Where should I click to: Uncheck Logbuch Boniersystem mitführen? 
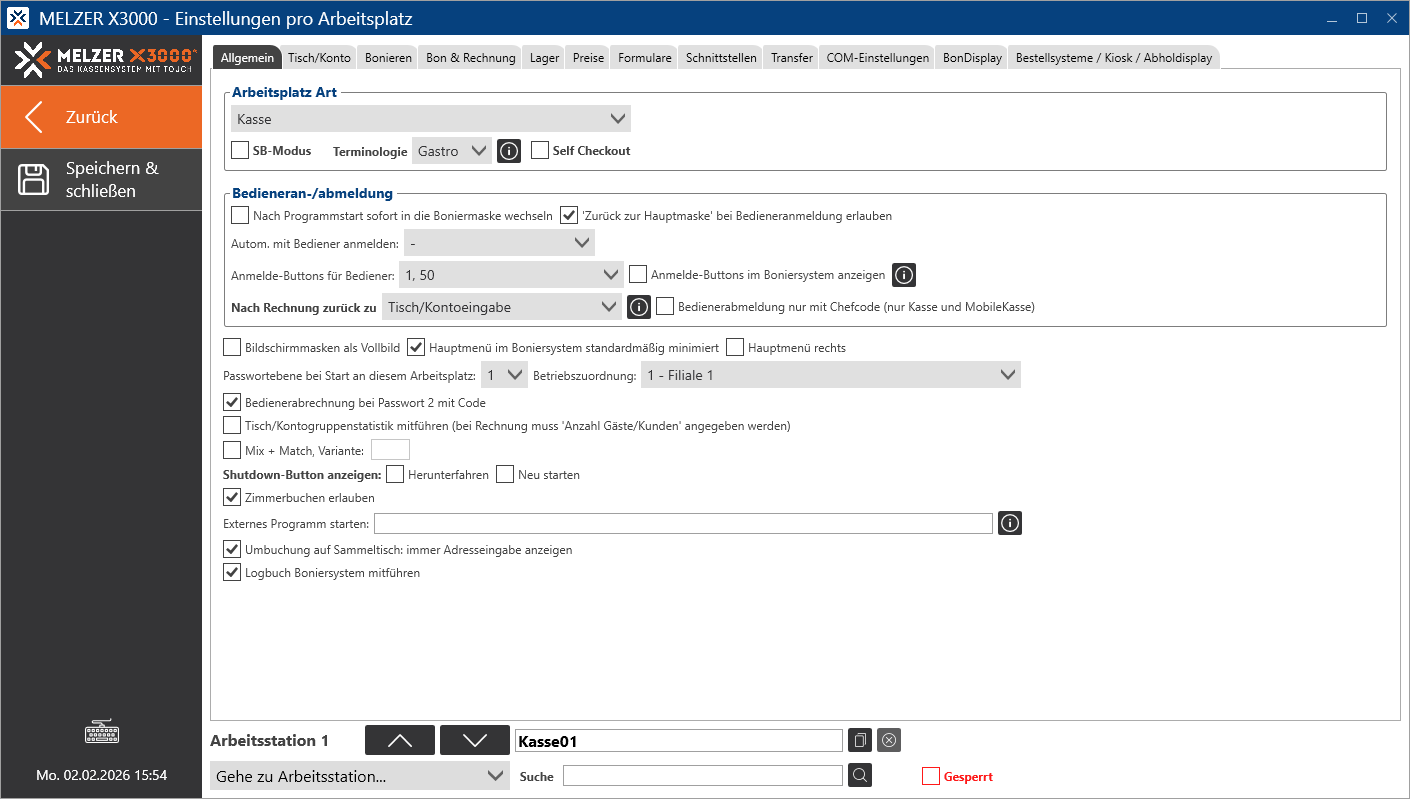[x=232, y=574]
